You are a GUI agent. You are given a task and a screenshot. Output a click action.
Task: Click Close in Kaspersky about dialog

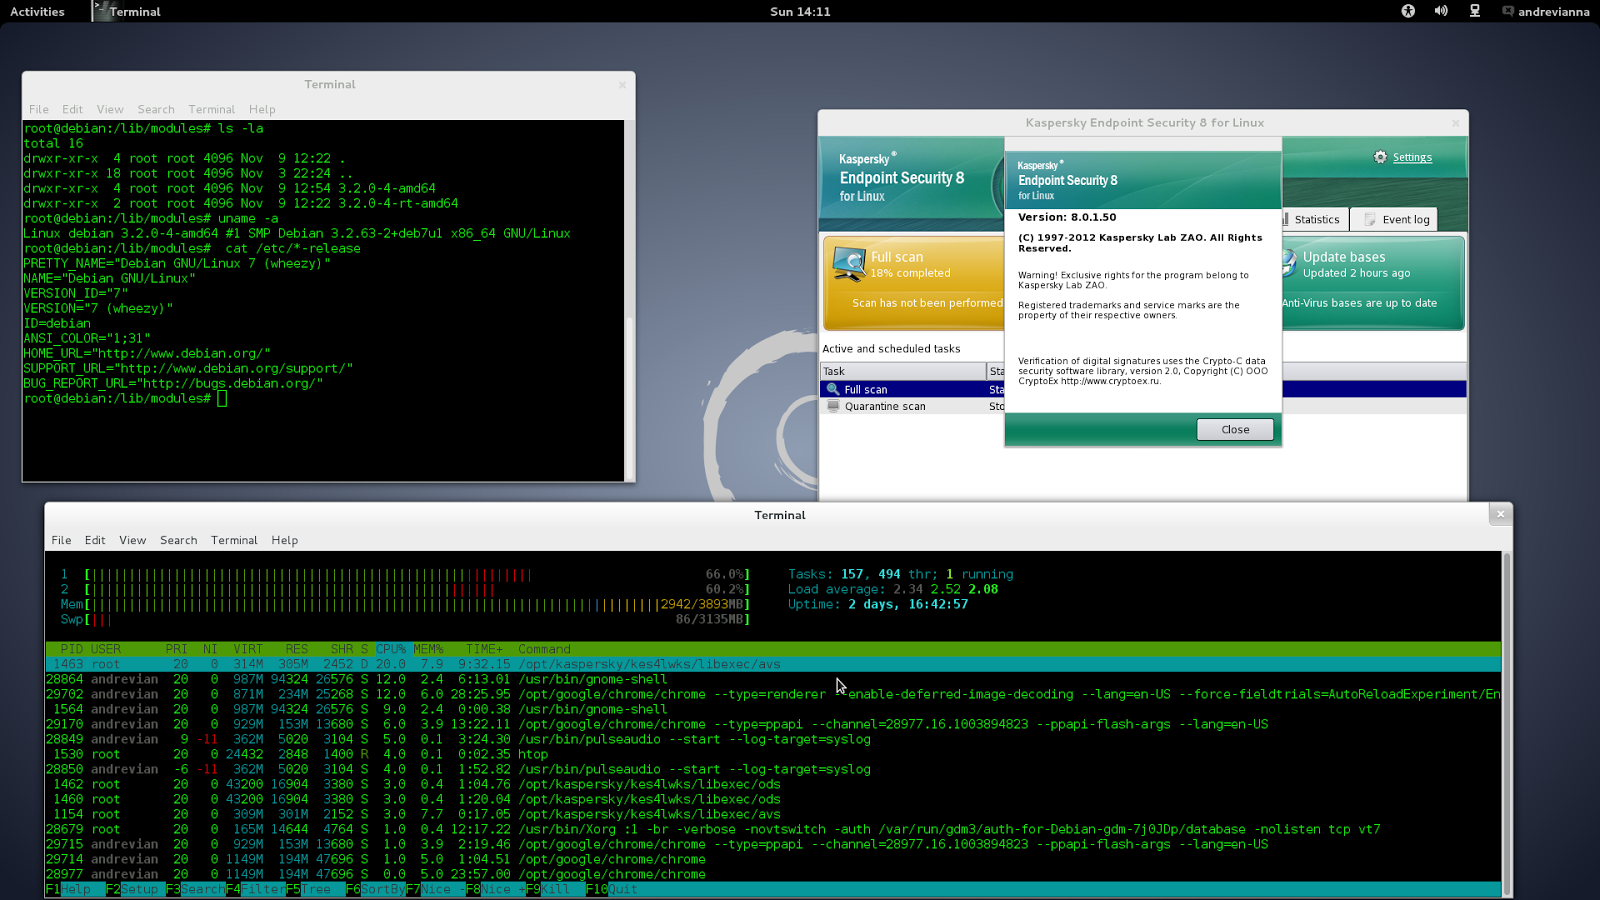point(1235,430)
